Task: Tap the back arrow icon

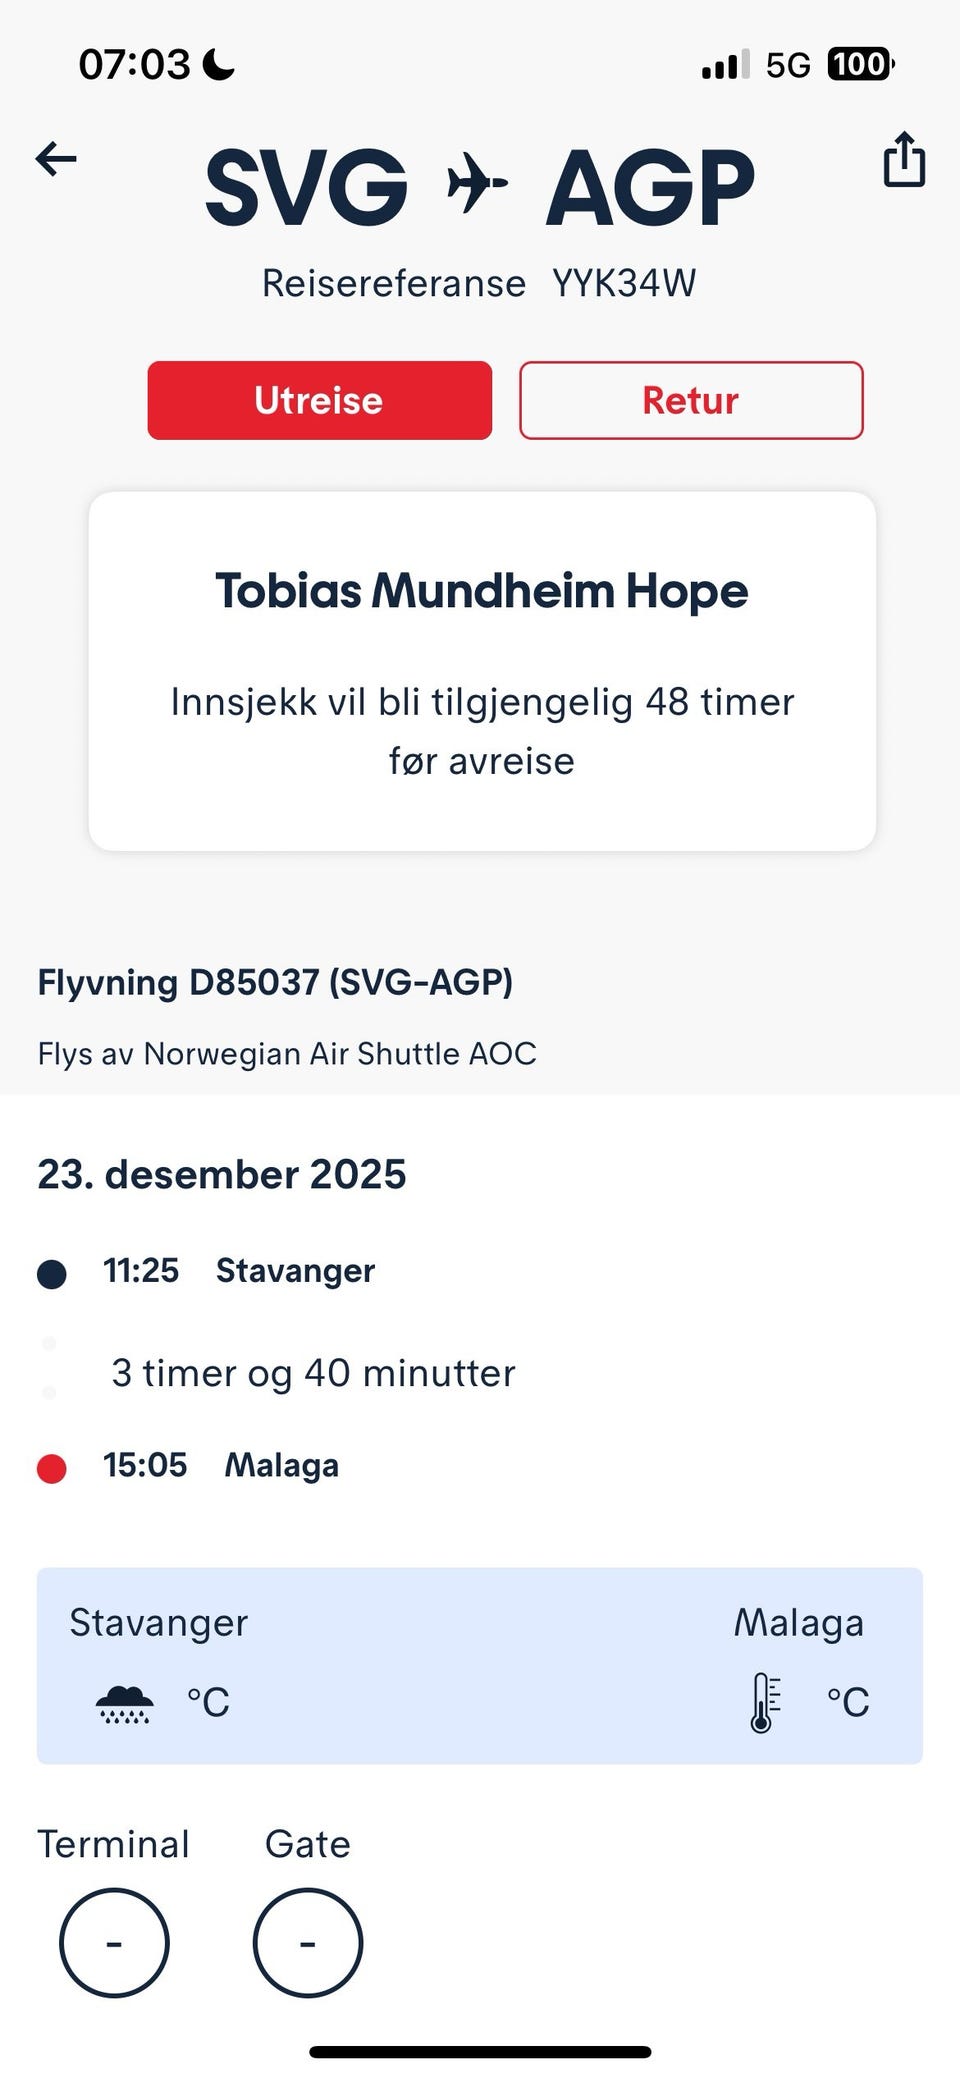Action: coord(56,159)
